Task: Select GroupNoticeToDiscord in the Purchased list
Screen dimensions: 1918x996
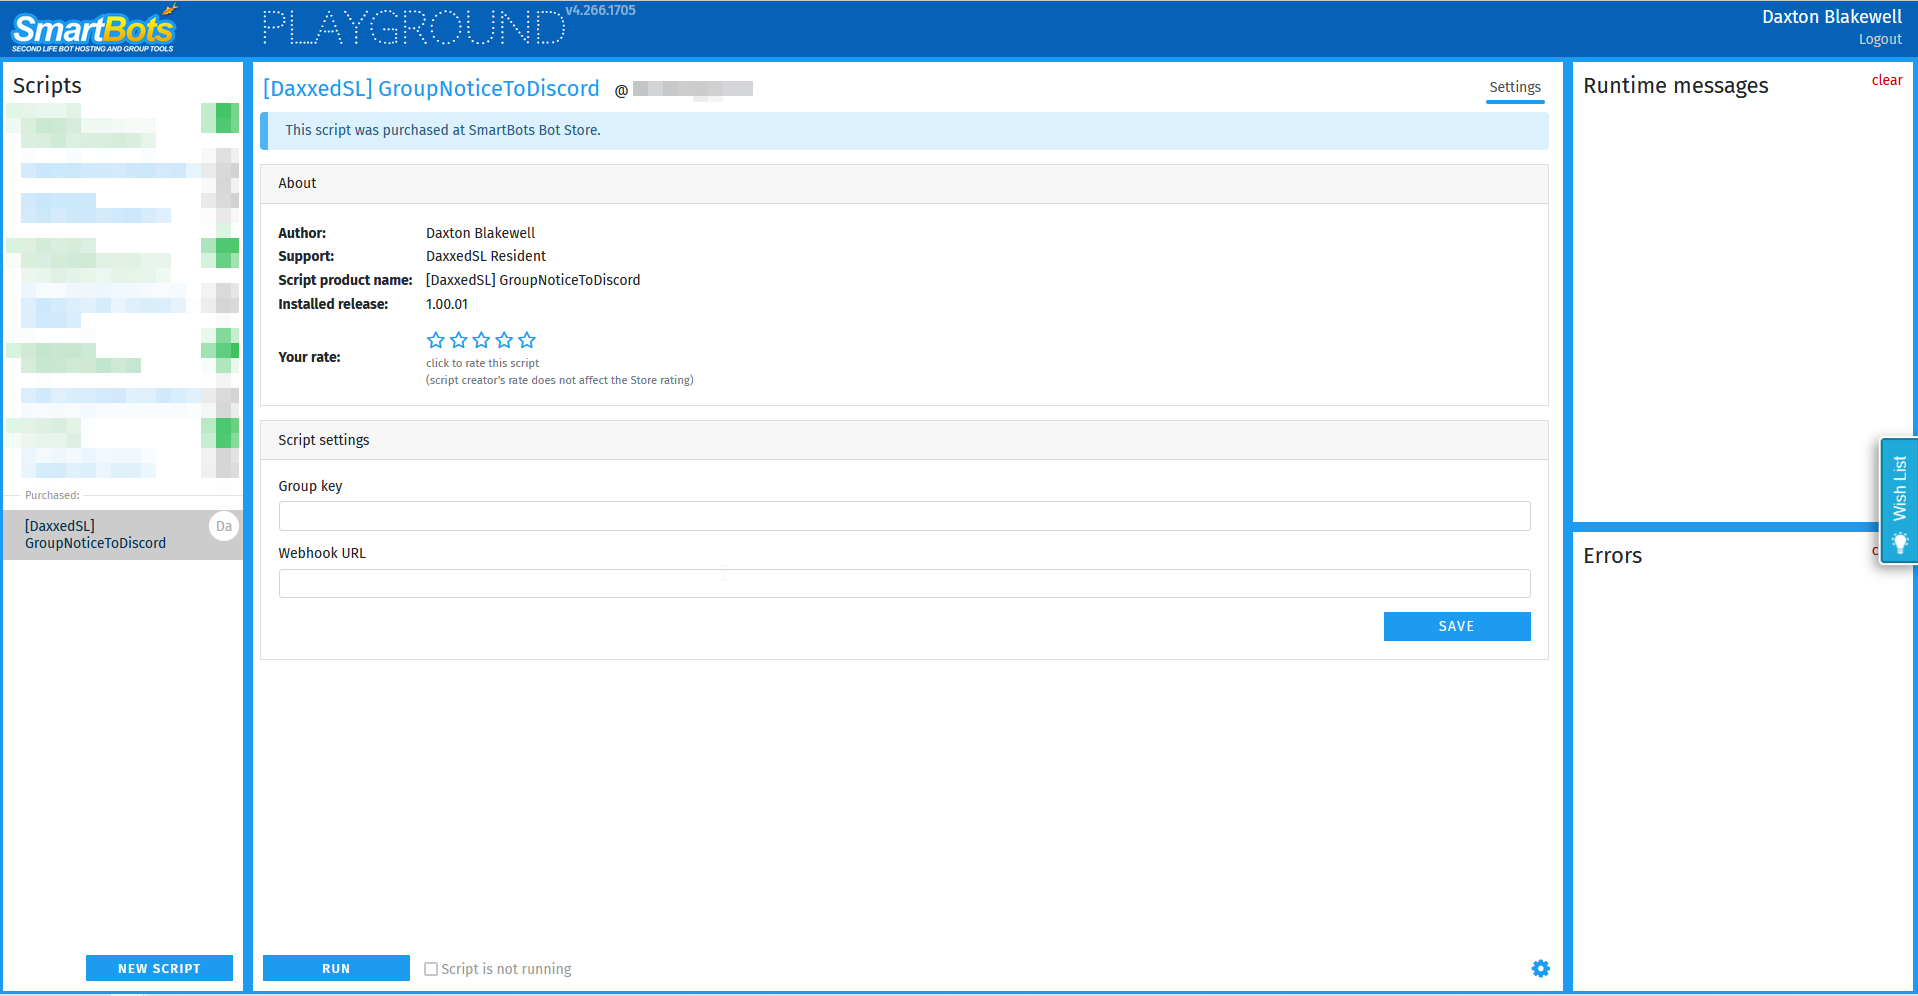Action: [x=96, y=534]
